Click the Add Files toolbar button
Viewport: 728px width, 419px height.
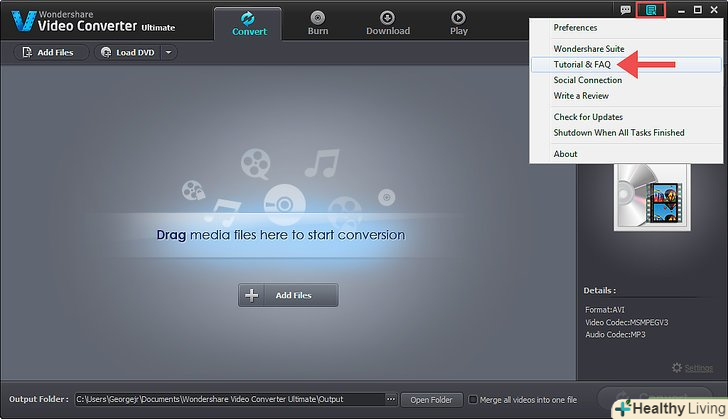pos(51,52)
